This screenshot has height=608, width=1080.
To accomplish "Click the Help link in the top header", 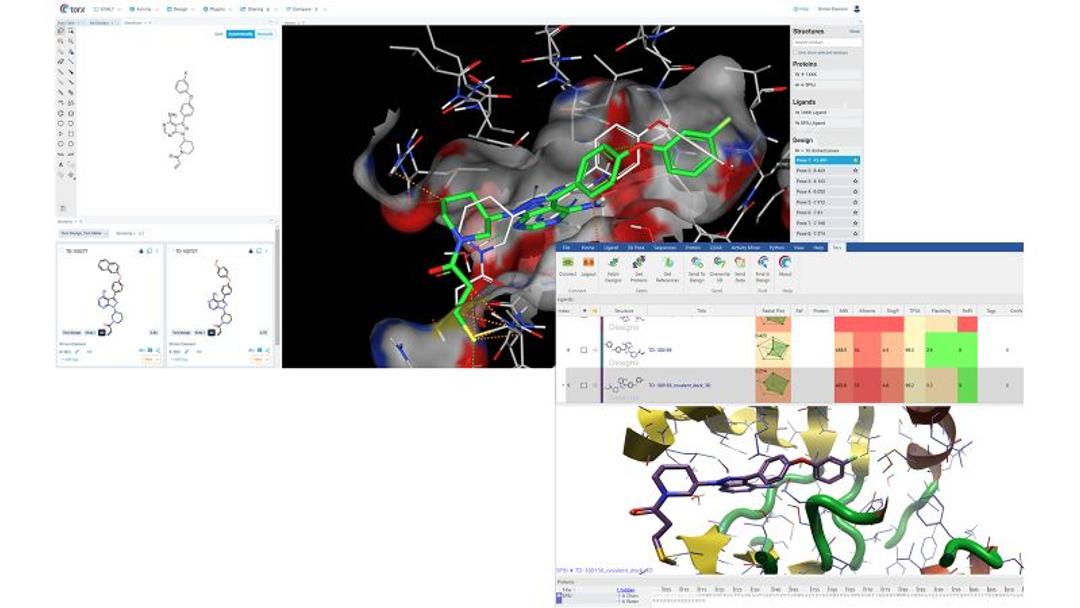I will point(801,9).
